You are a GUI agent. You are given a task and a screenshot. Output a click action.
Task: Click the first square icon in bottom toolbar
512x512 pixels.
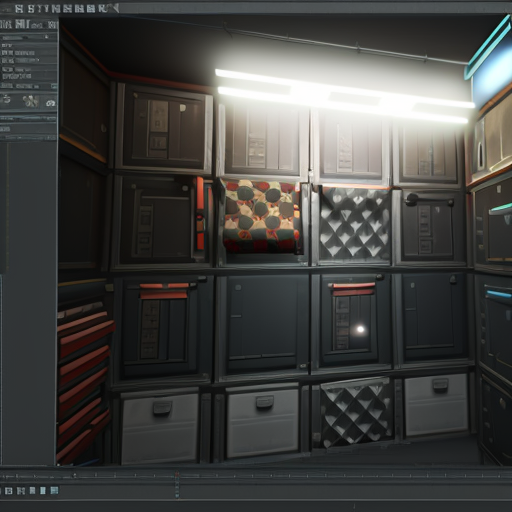8,491
